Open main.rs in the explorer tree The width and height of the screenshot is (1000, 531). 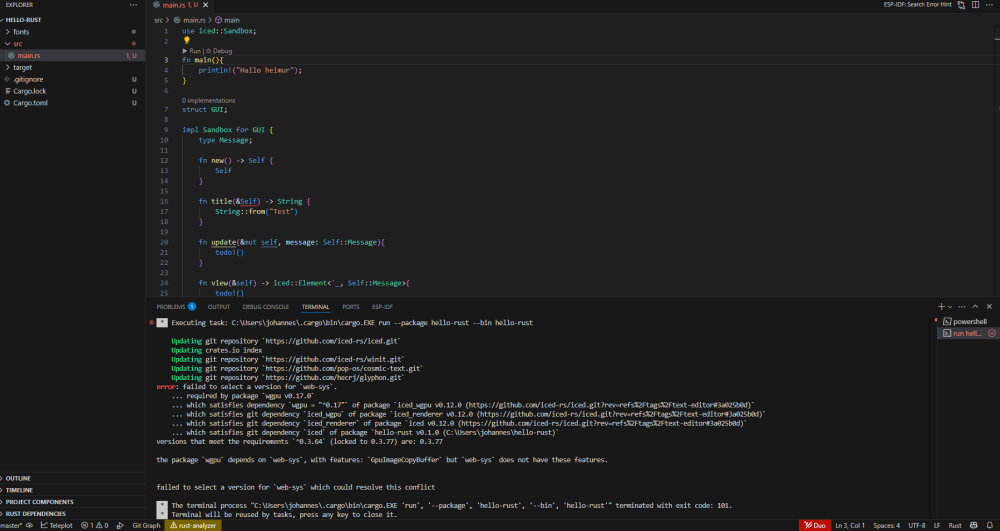click(x=29, y=55)
